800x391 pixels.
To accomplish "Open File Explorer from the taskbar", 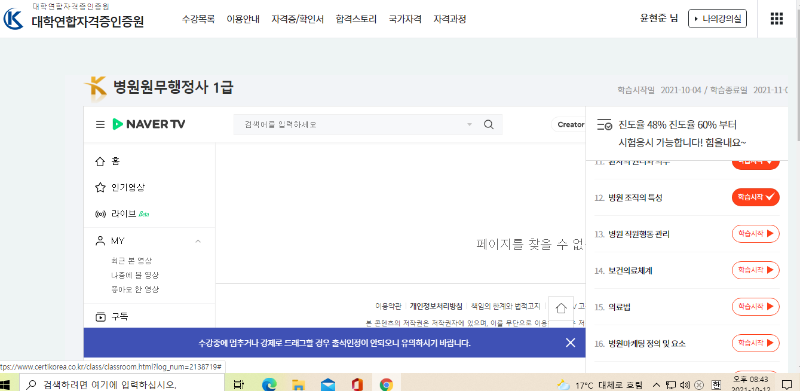I will click(298, 384).
